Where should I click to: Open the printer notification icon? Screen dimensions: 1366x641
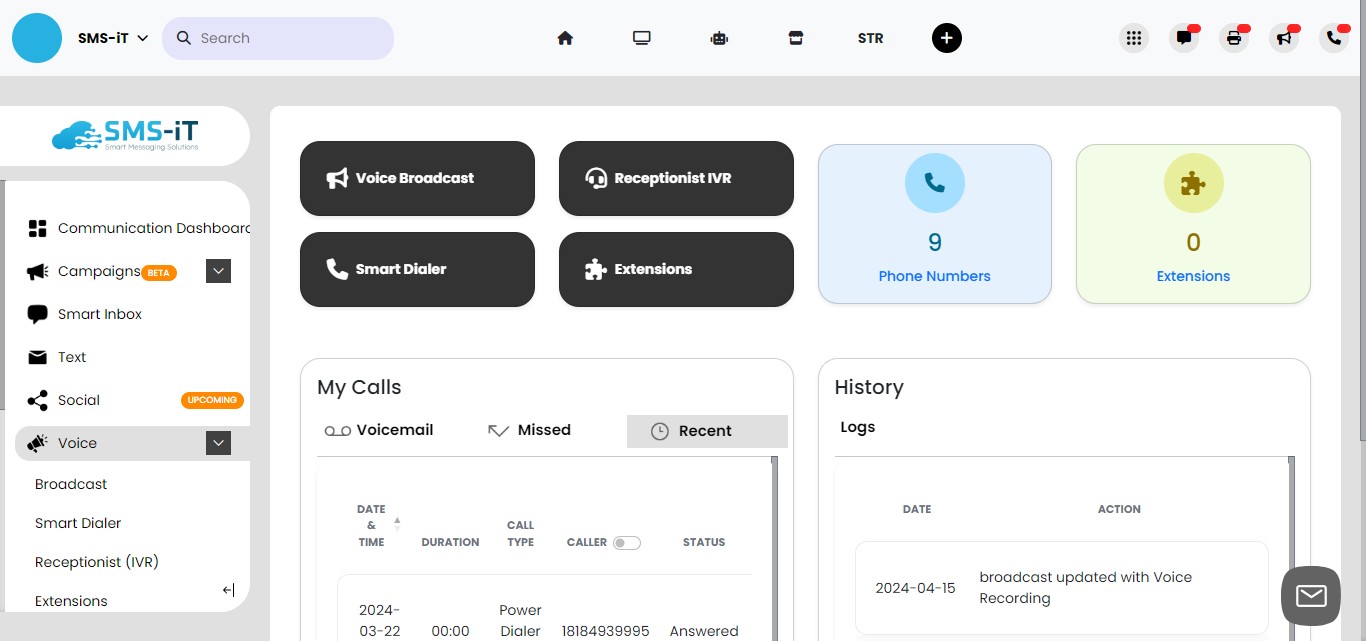[1234, 38]
